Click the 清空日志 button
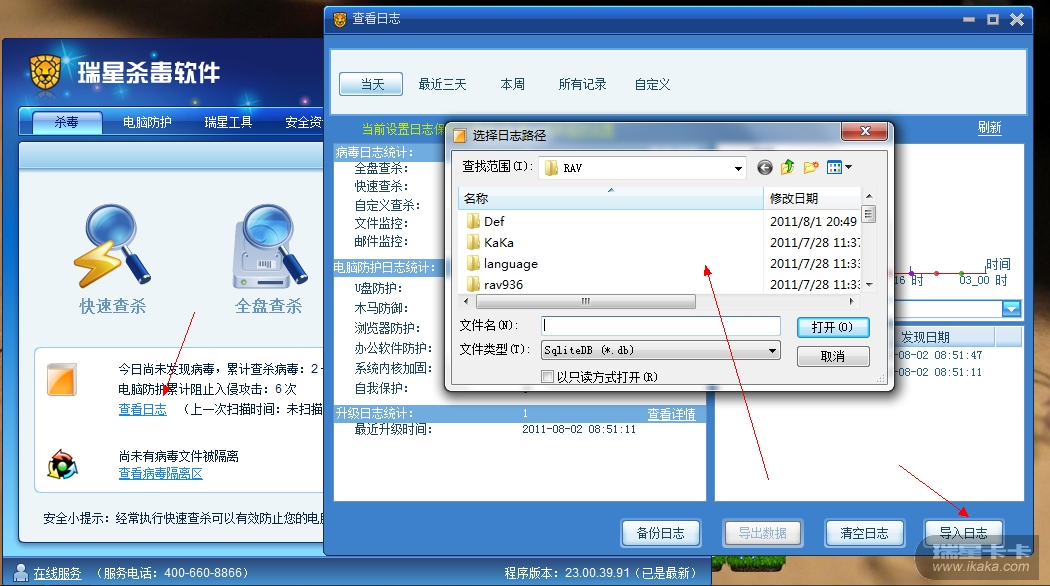 point(865,533)
